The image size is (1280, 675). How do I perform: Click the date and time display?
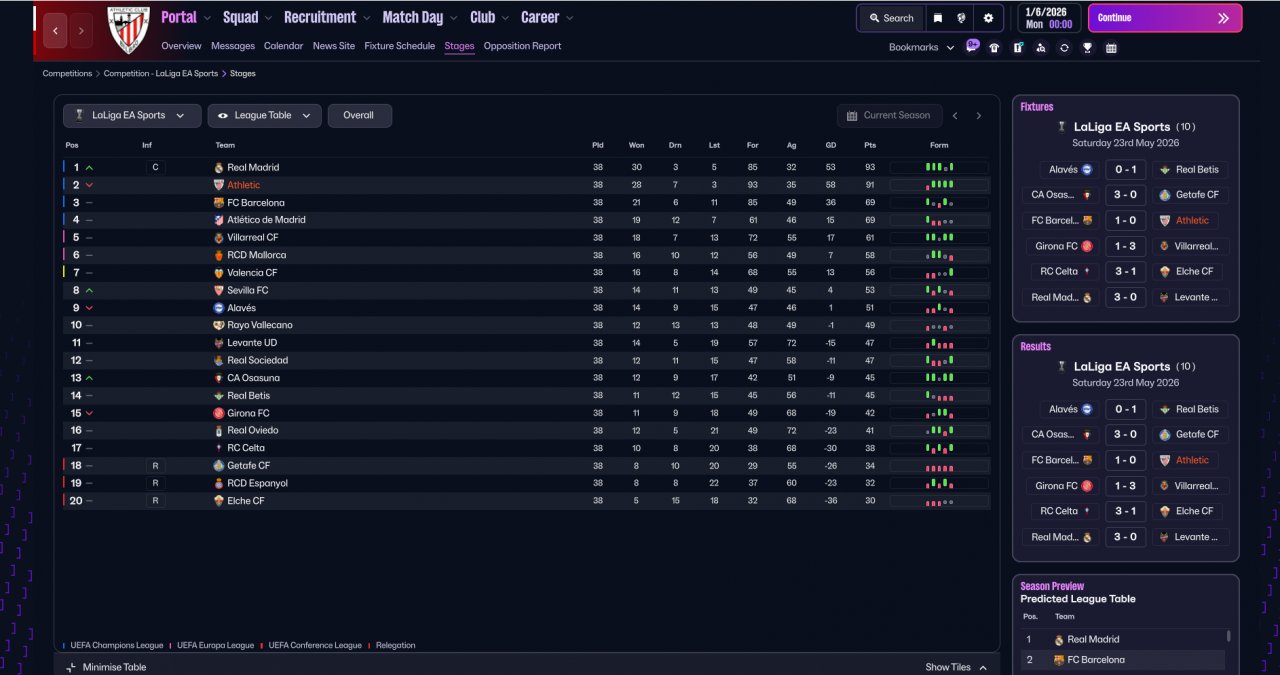click(x=1049, y=18)
